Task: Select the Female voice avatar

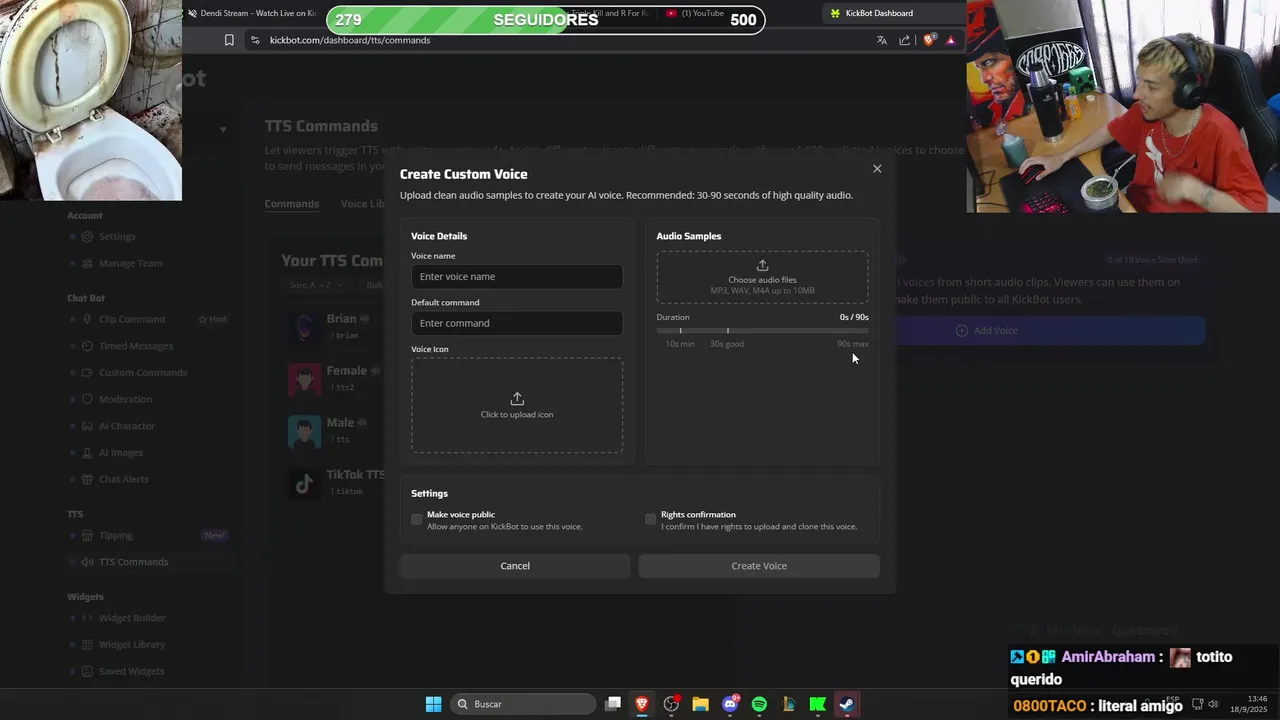Action: click(x=304, y=379)
